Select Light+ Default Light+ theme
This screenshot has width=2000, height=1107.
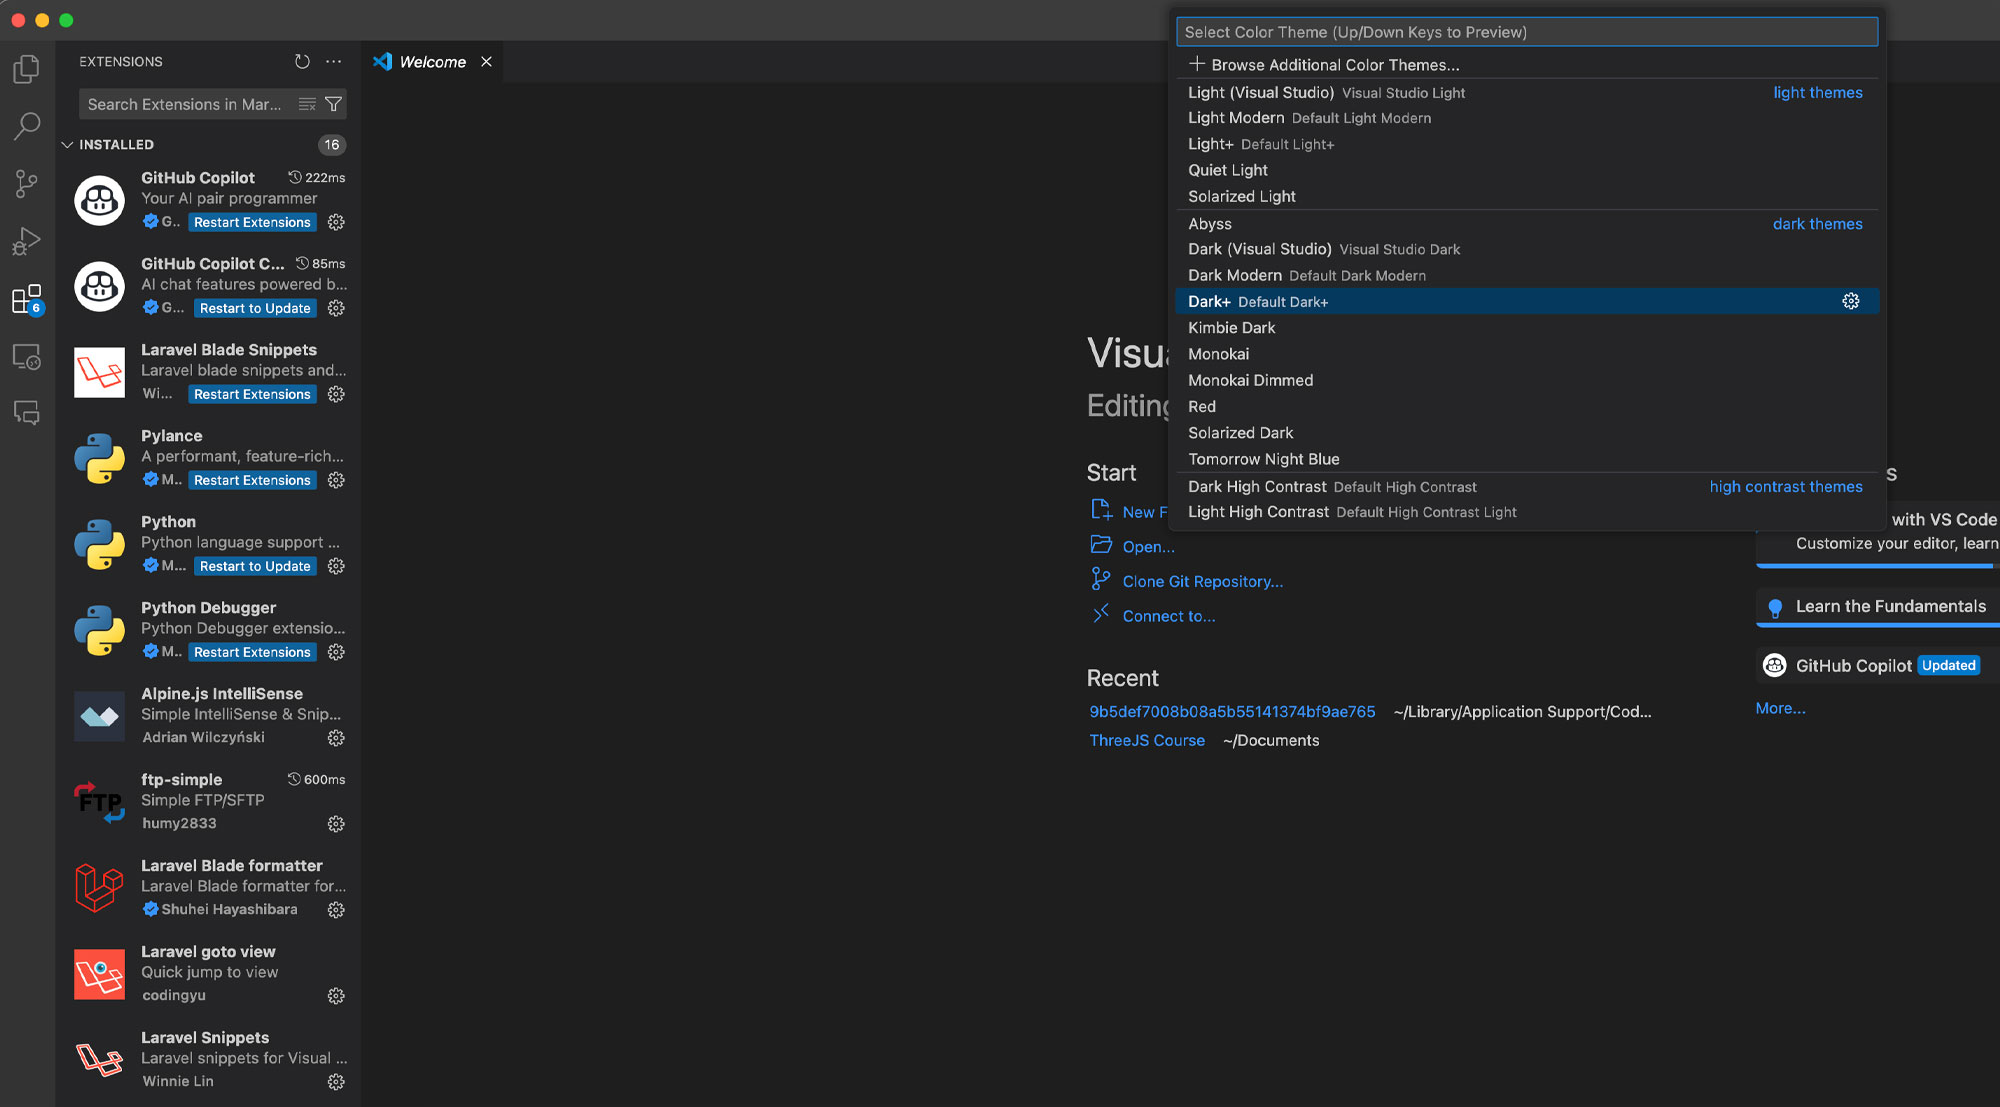click(x=1527, y=144)
